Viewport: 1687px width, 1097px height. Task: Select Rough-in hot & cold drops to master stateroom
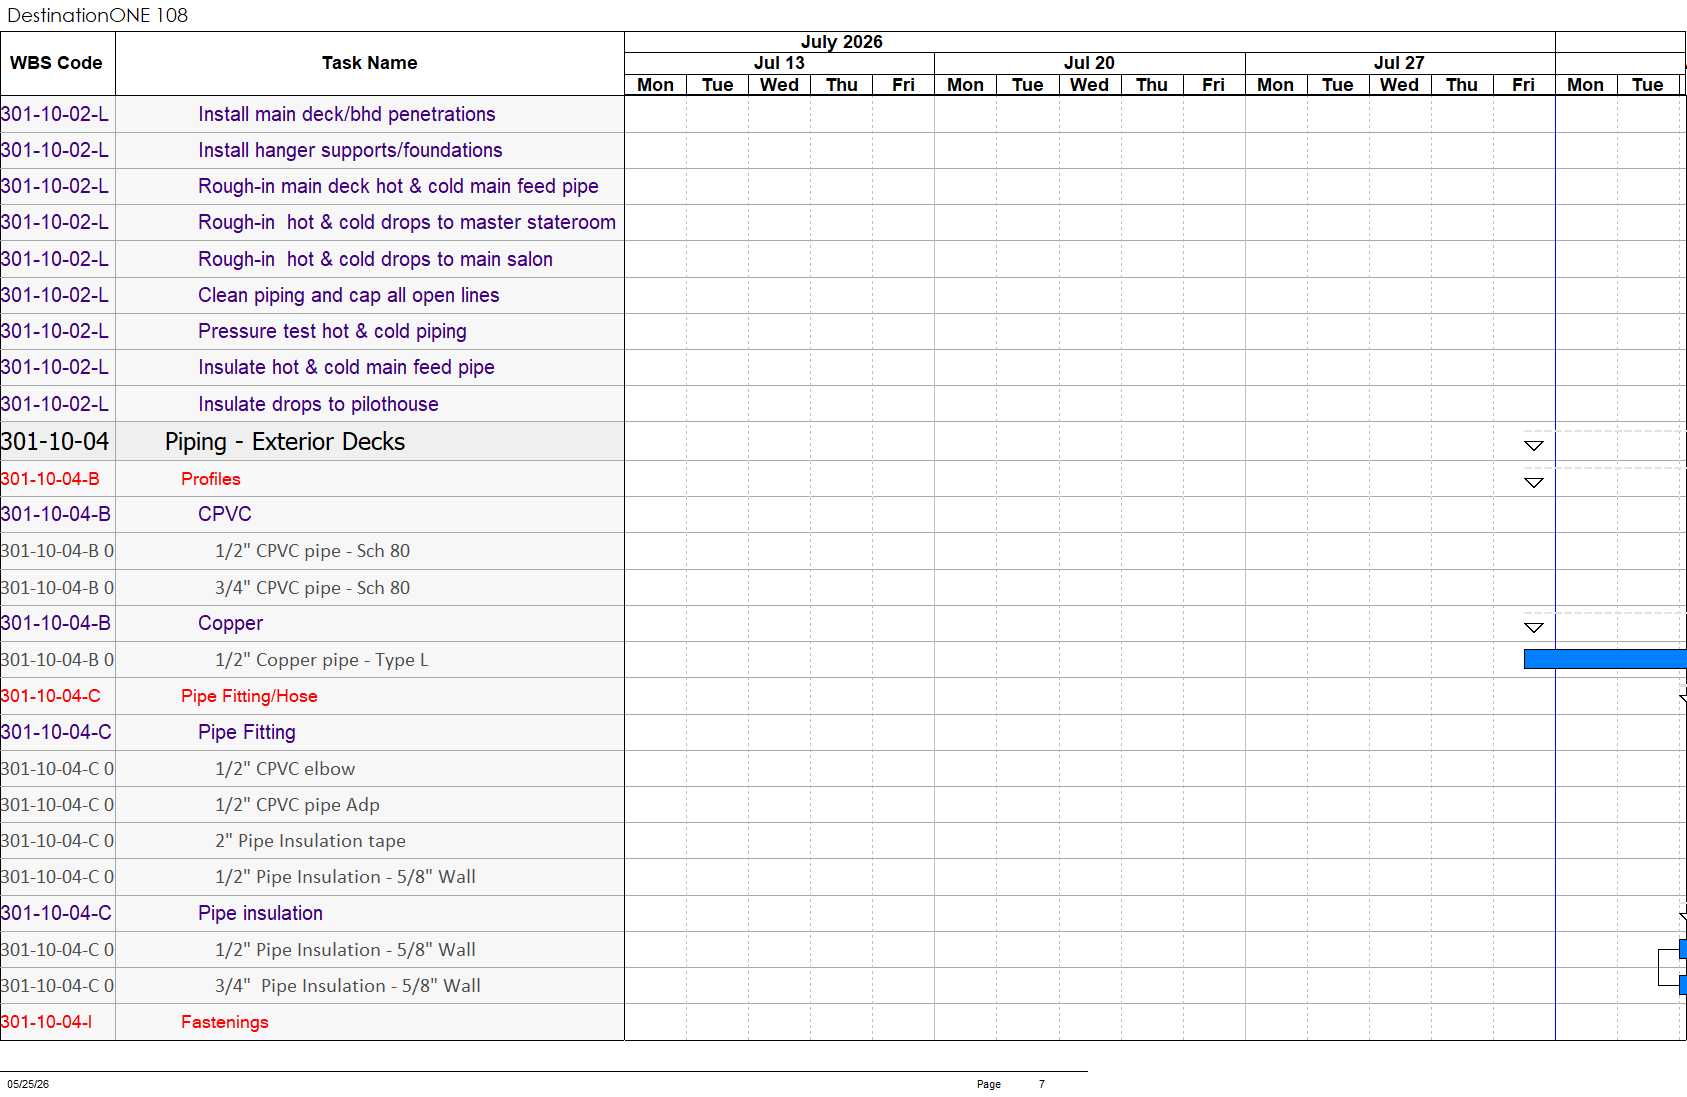pyautogui.click(x=407, y=222)
